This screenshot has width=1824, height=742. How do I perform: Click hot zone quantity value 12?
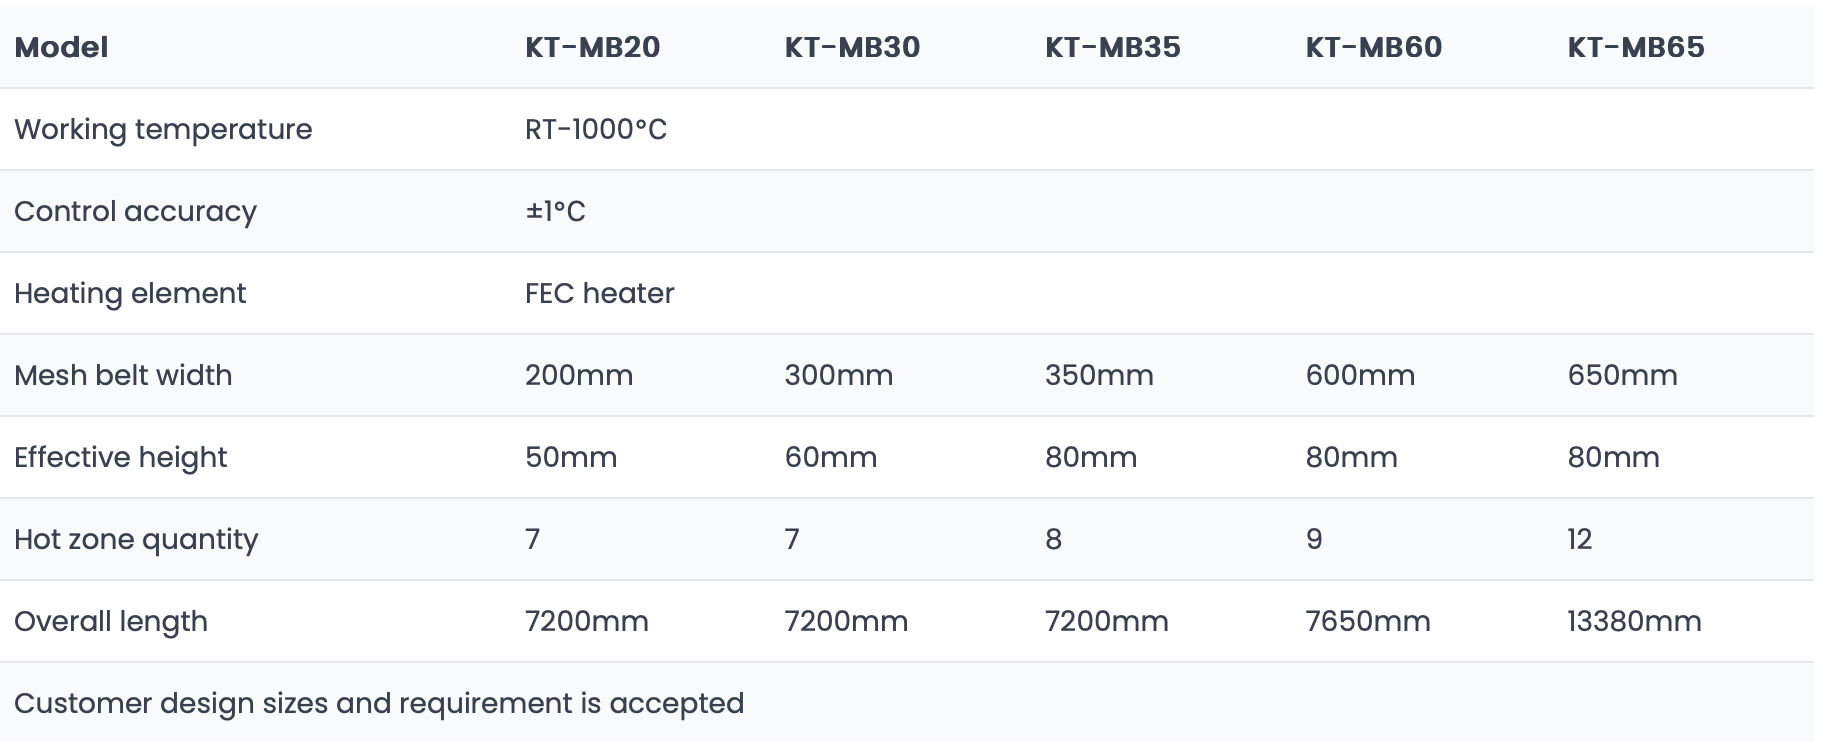point(1579,539)
